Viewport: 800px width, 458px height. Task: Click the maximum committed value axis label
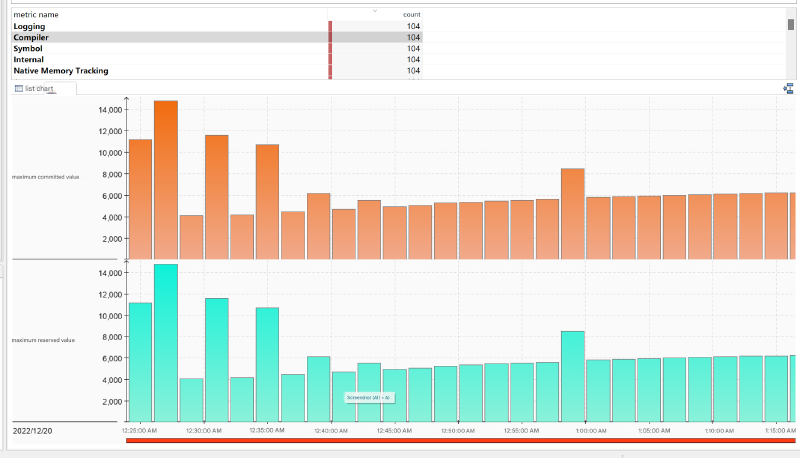45,177
